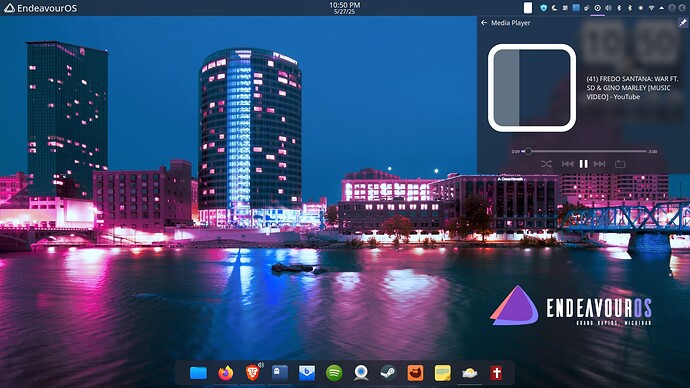Open the blue shield tray icon
Screen dimensions: 690x388
tap(543, 8)
